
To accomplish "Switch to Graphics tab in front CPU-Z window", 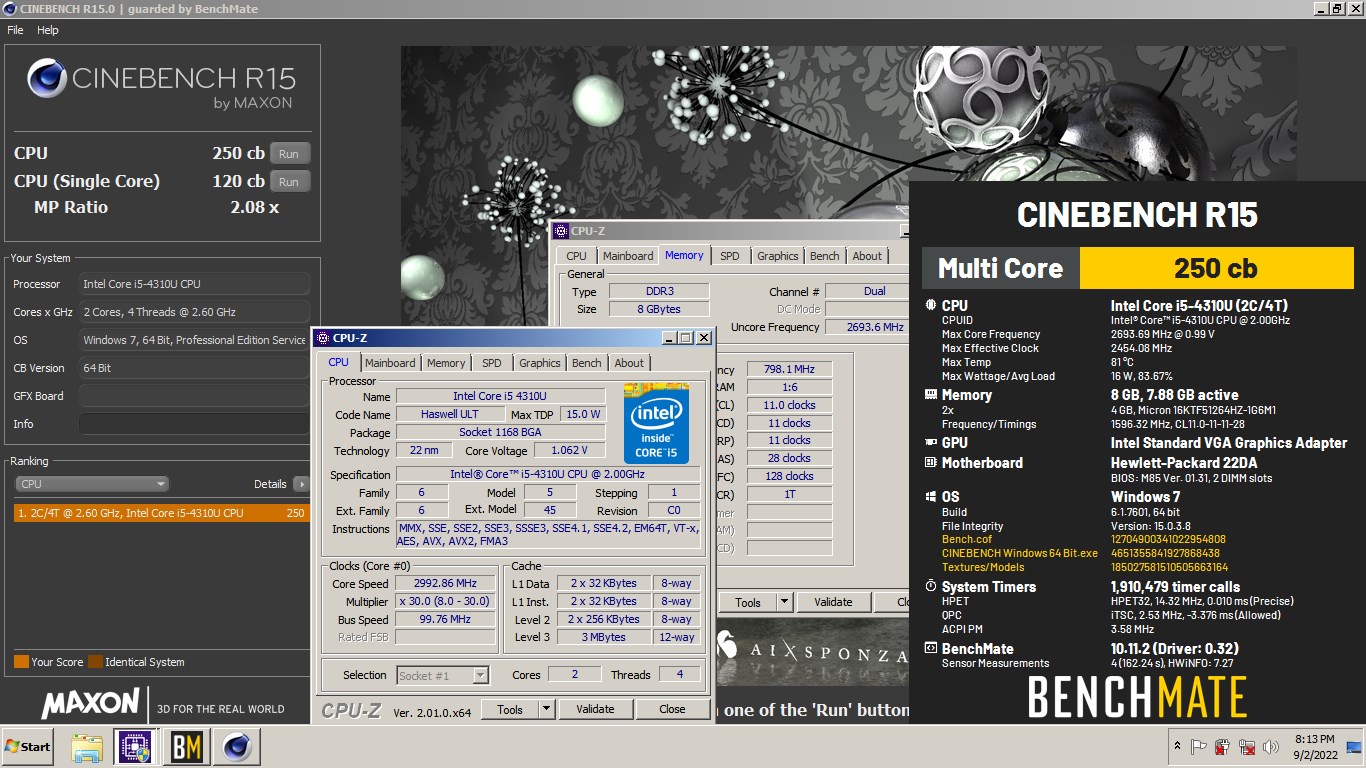I will pos(540,363).
